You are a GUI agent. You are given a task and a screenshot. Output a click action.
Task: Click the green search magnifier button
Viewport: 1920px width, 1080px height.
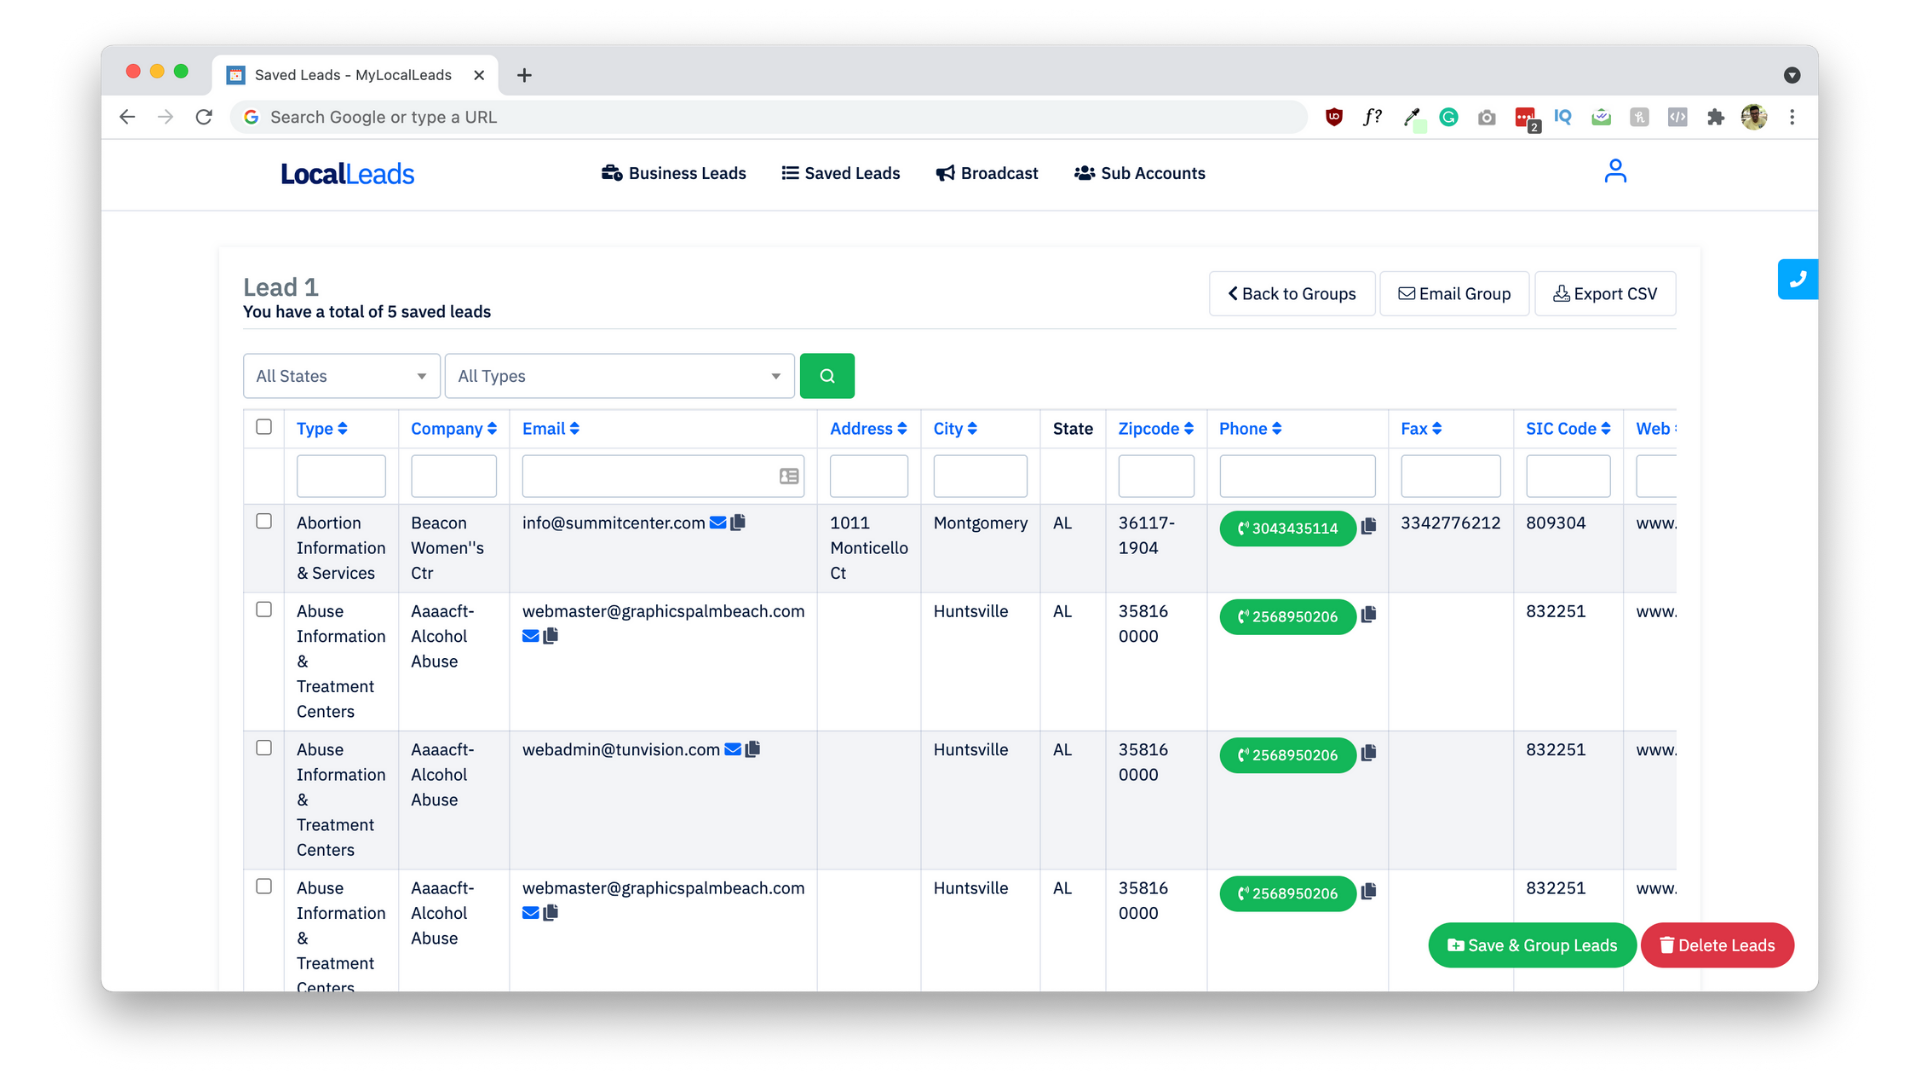[826, 376]
